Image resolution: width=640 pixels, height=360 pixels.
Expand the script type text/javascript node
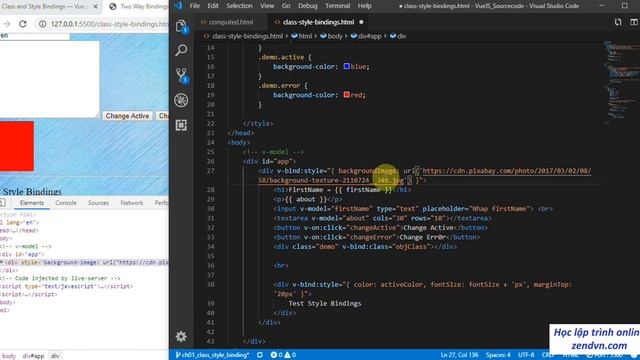coord(66,287)
